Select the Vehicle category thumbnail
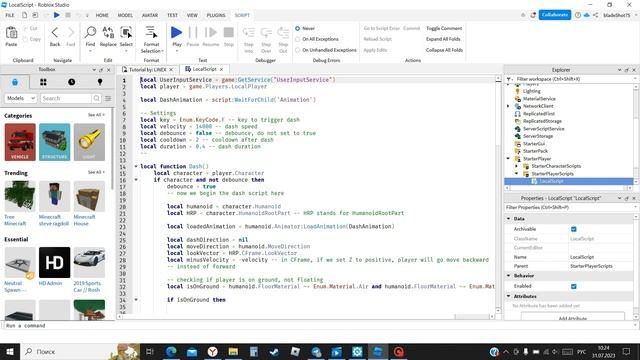Screen dimensions: 640x360 (20, 142)
